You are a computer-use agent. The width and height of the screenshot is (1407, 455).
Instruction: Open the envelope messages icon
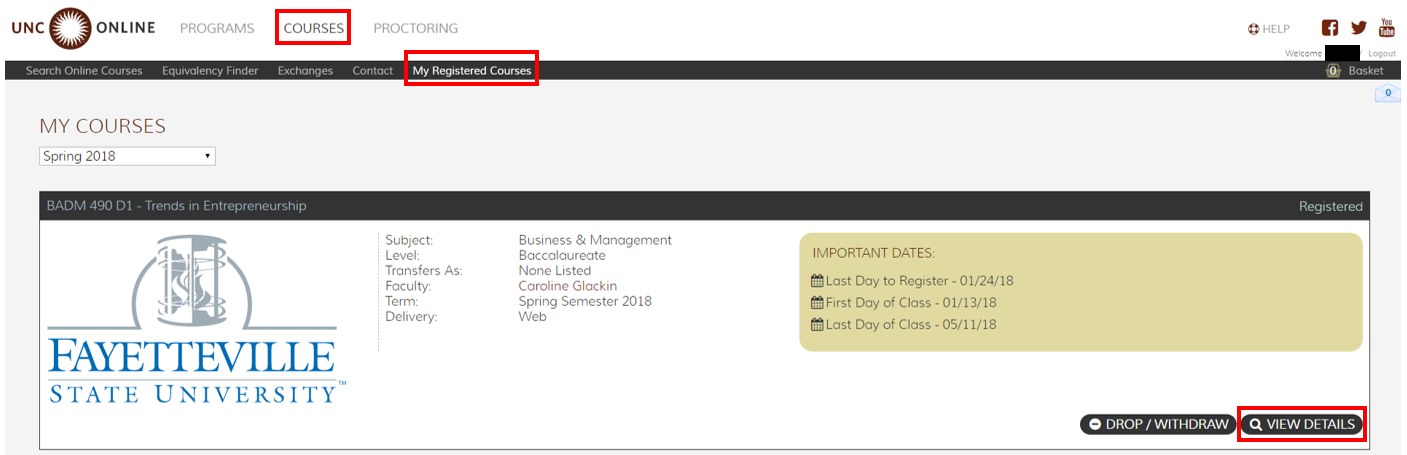click(1387, 93)
